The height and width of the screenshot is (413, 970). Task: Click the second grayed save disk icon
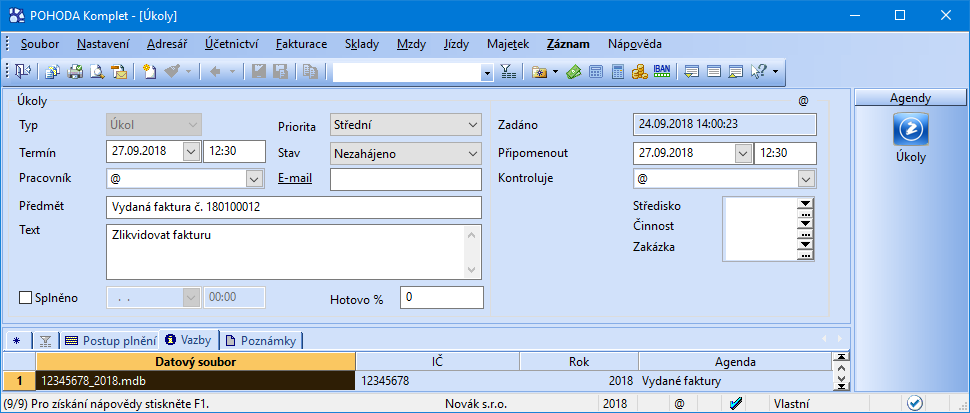point(280,72)
